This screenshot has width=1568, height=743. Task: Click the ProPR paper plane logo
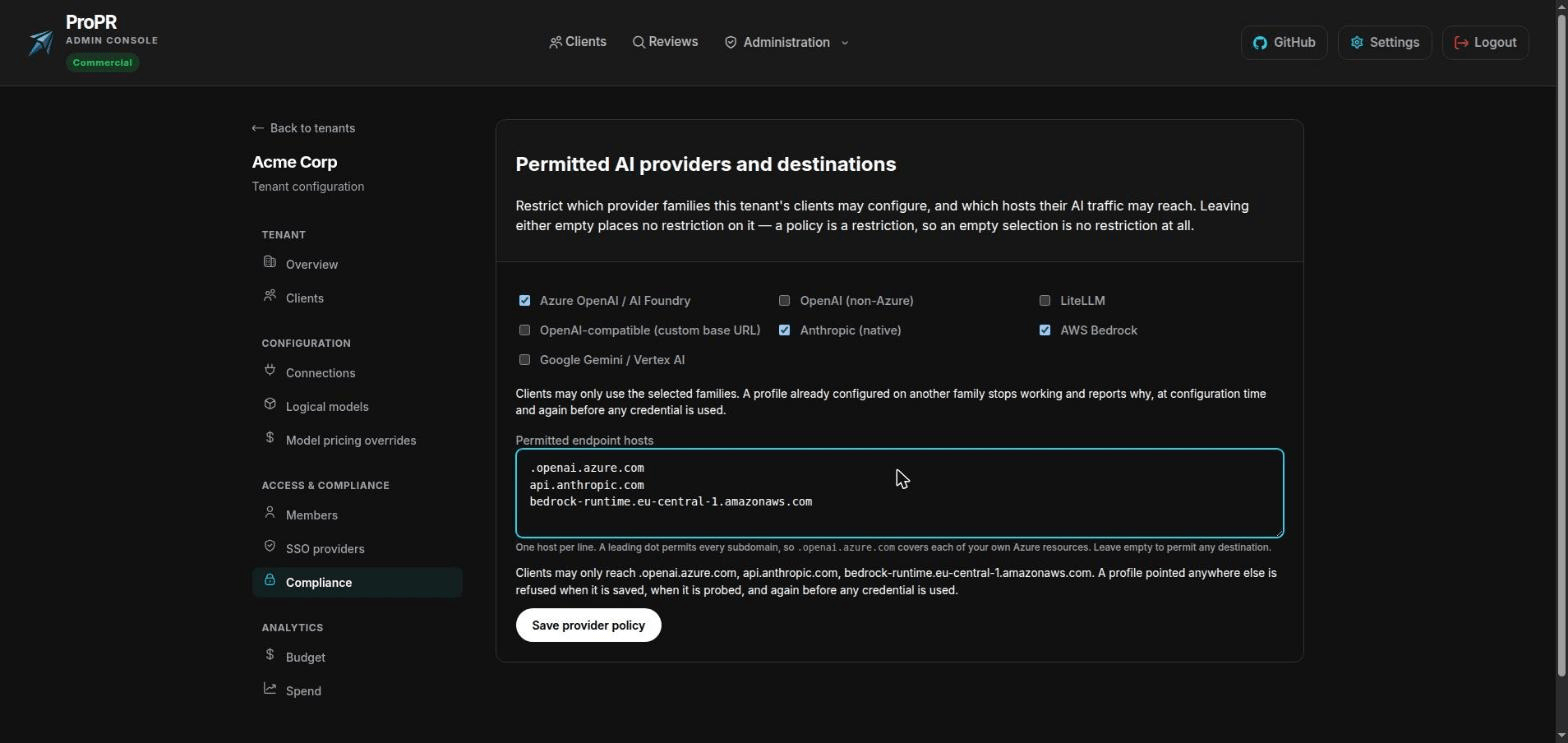(x=41, y=42)
